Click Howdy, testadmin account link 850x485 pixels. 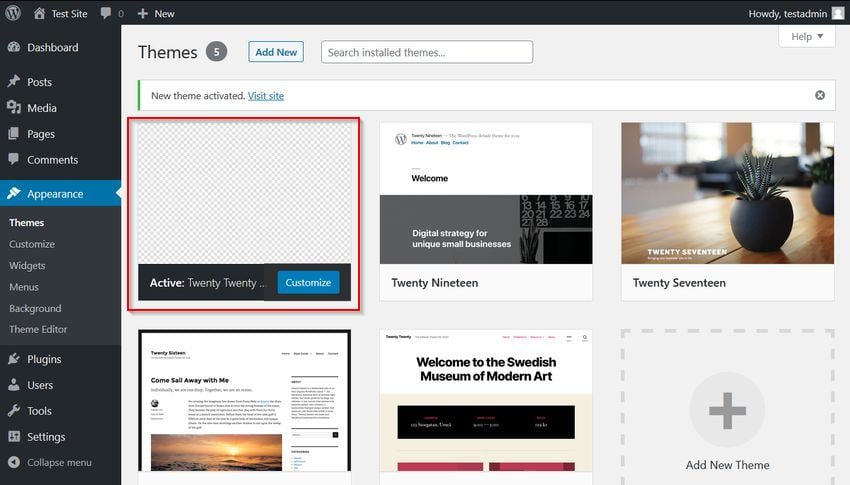point(788,14)
